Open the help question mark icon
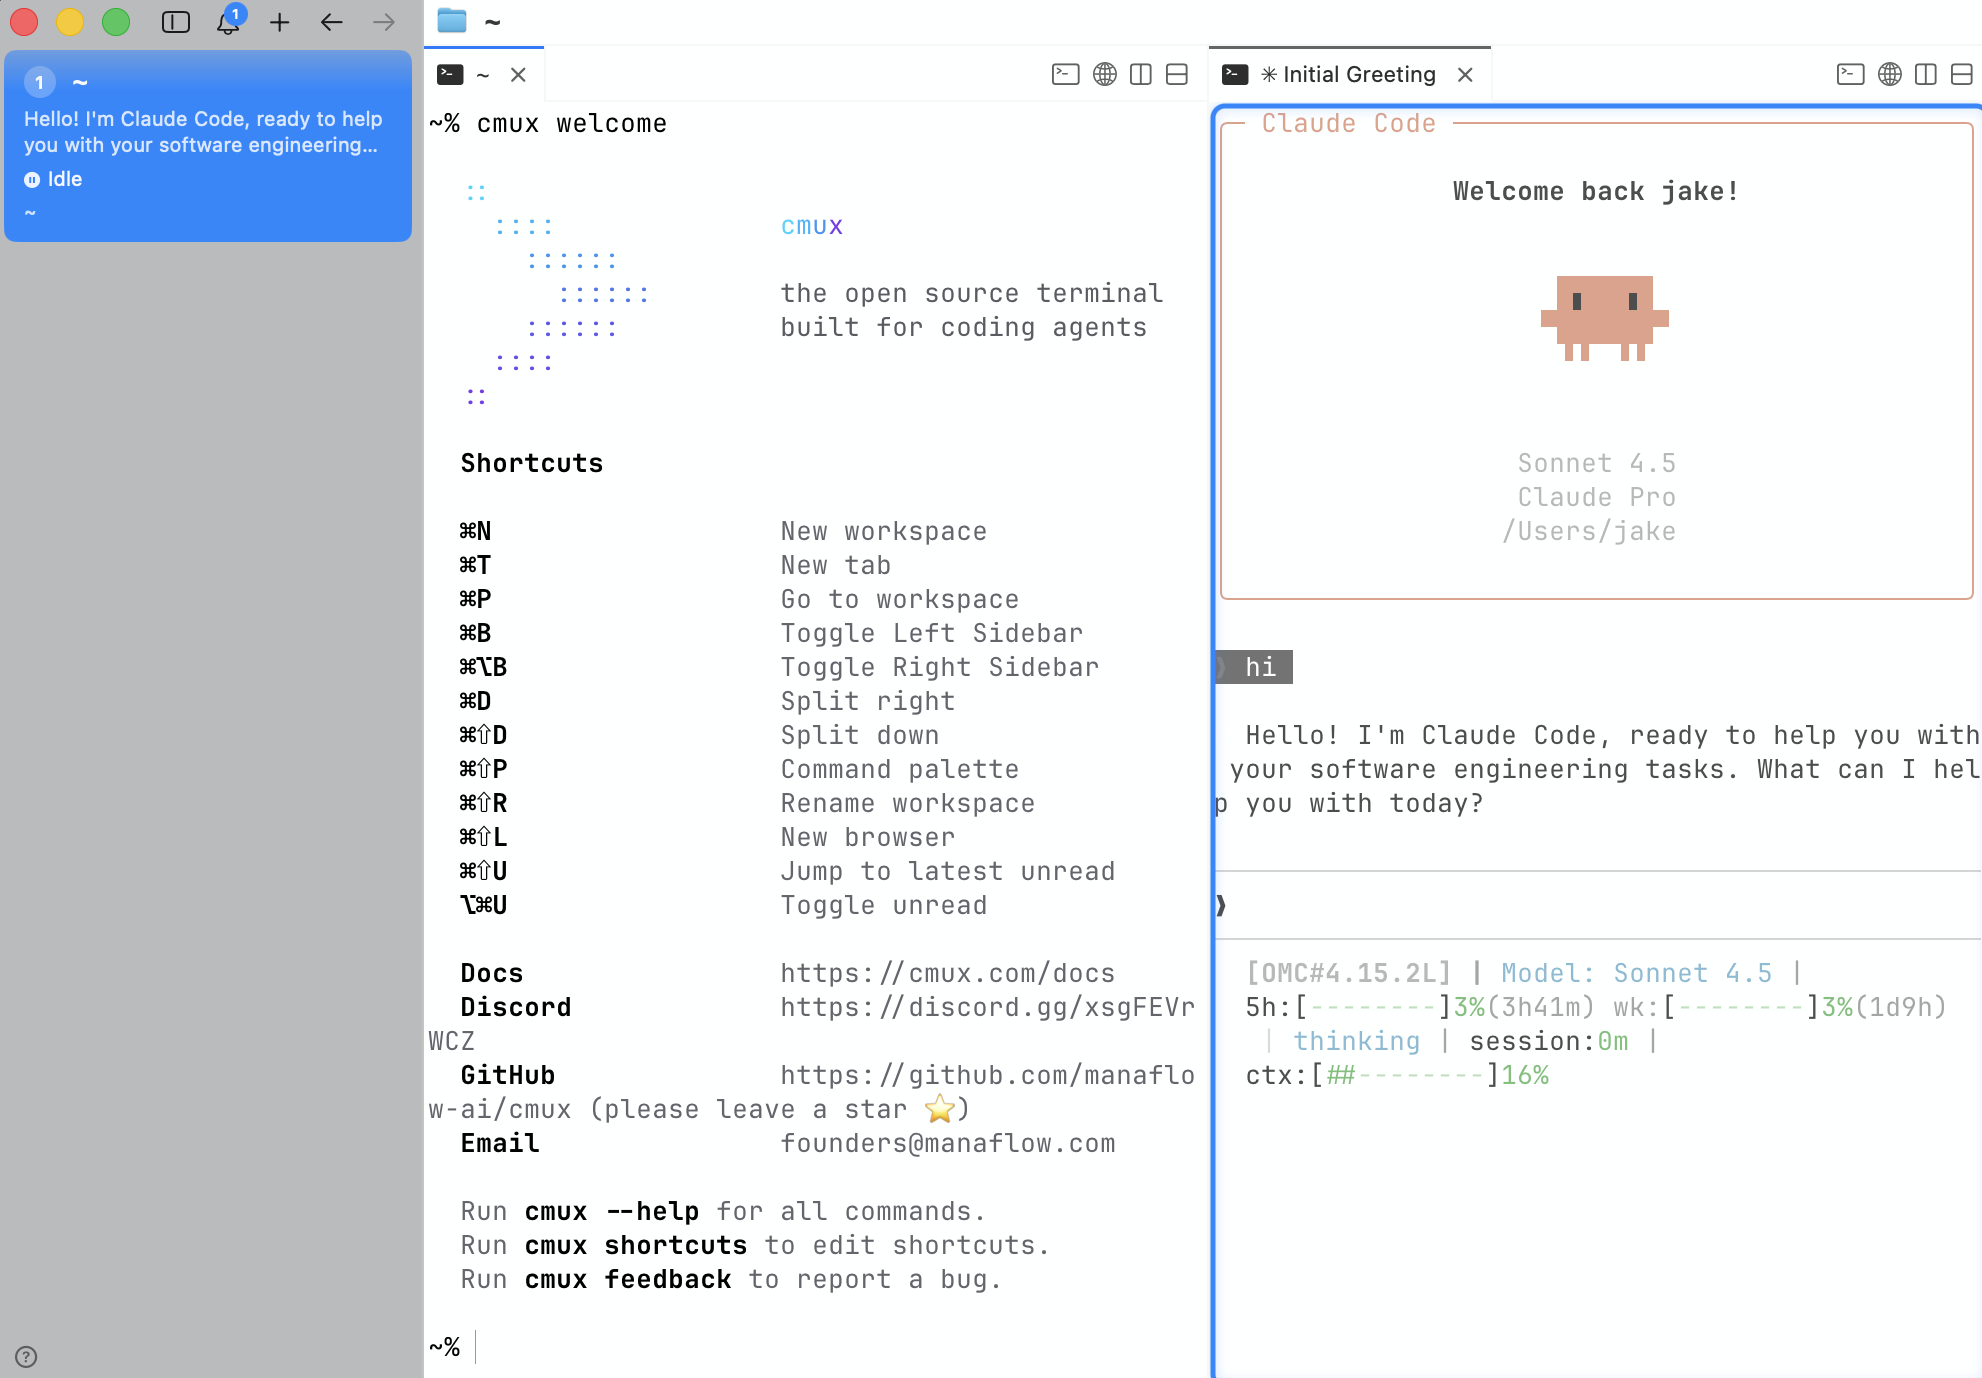 27,1357
